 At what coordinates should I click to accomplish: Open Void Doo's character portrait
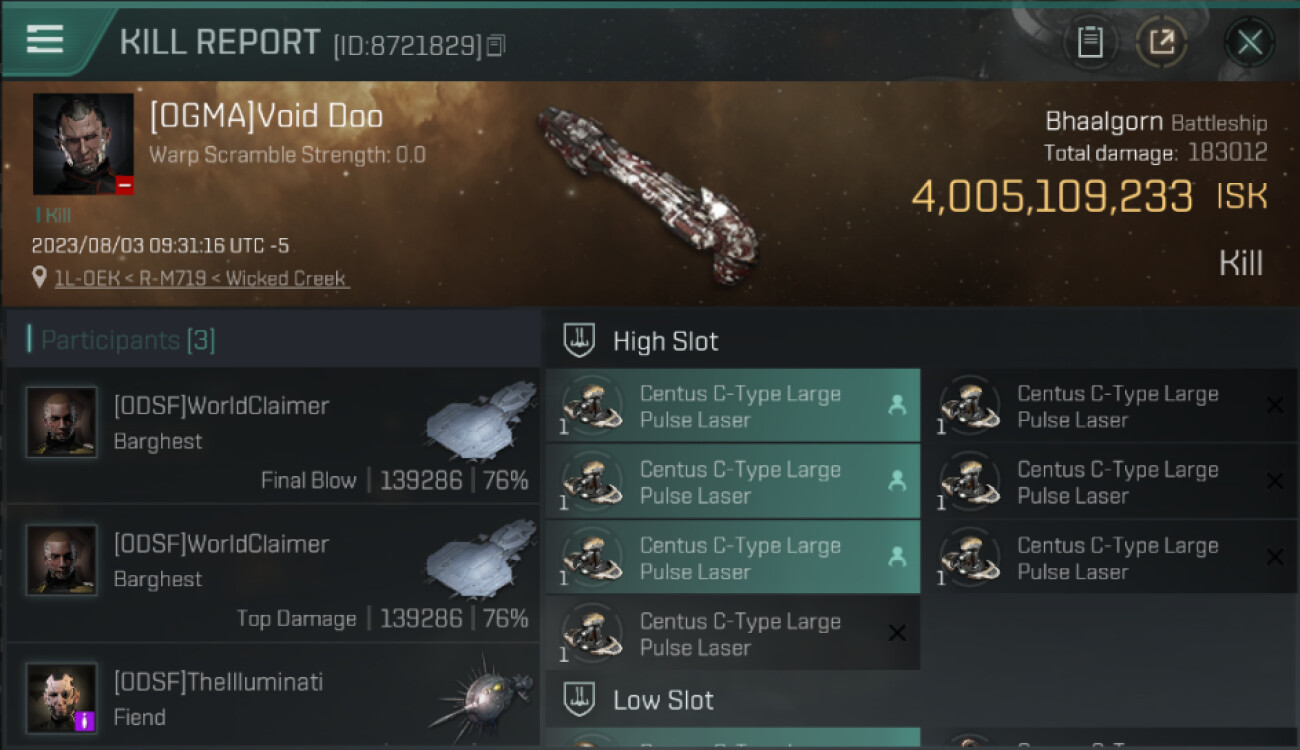[82, 143]
